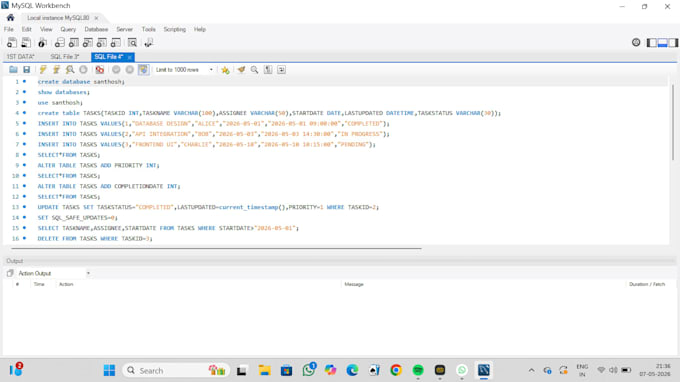680x382 pixels.
Task: Open Spotify from the taskbar
Action: (418, 370)
